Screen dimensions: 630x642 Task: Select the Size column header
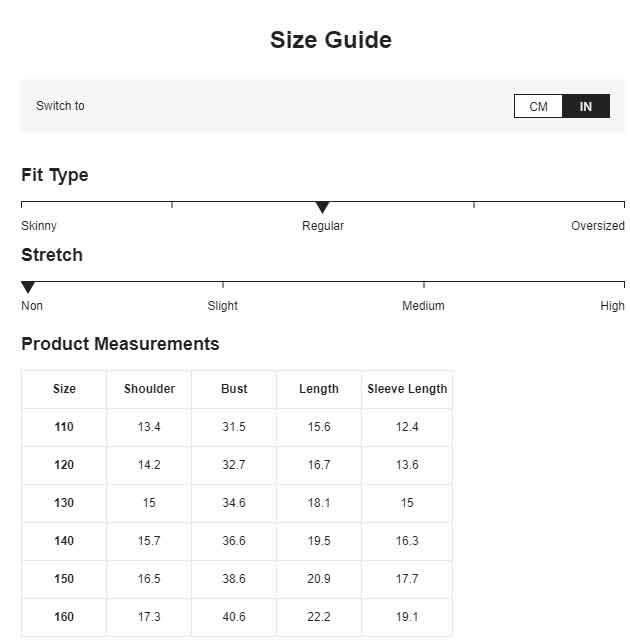tap(64, 389)
